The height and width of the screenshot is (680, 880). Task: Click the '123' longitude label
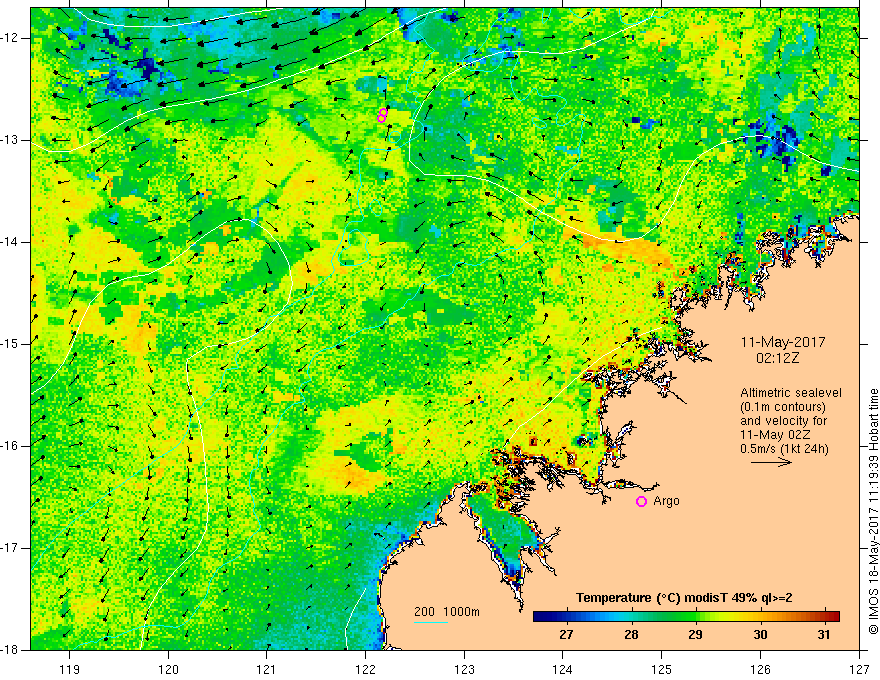click(464, 669)
